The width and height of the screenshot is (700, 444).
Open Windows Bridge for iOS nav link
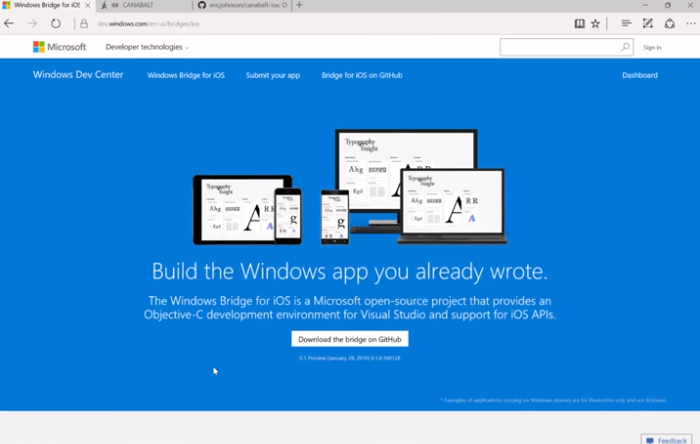coord(186,75)
